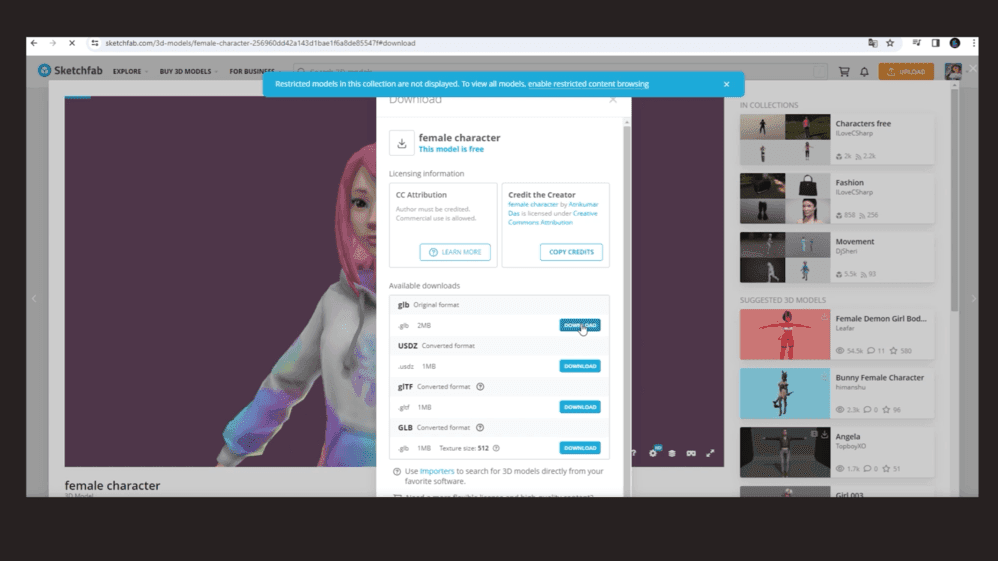This screenshot has width=998, height=561.
Task: Download the USDZ converted format
Action: point(579,366)
